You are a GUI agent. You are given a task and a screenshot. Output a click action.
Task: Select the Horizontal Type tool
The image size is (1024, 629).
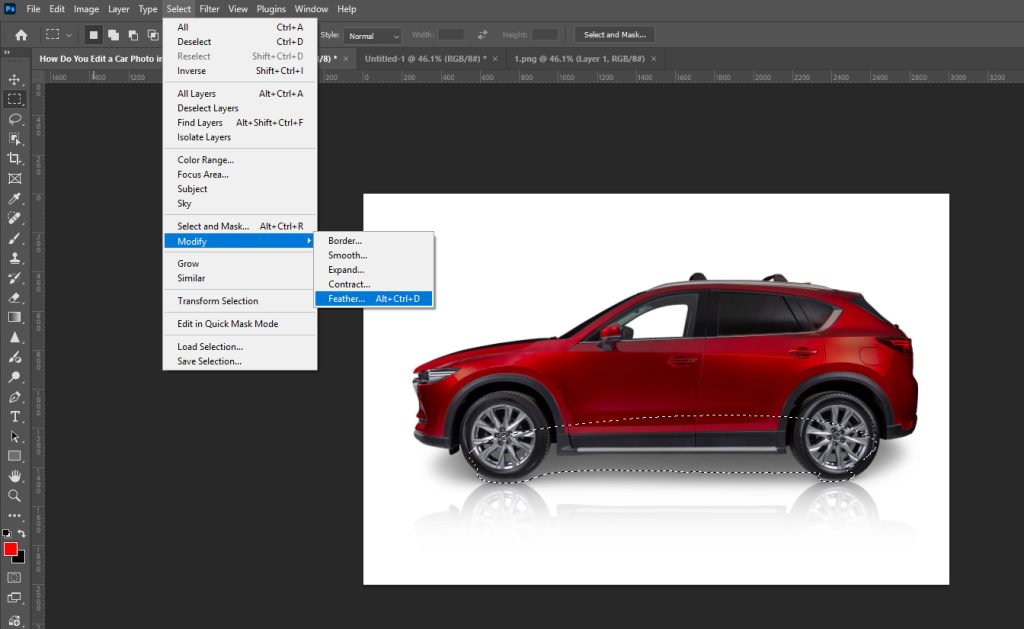coord(15,416)
